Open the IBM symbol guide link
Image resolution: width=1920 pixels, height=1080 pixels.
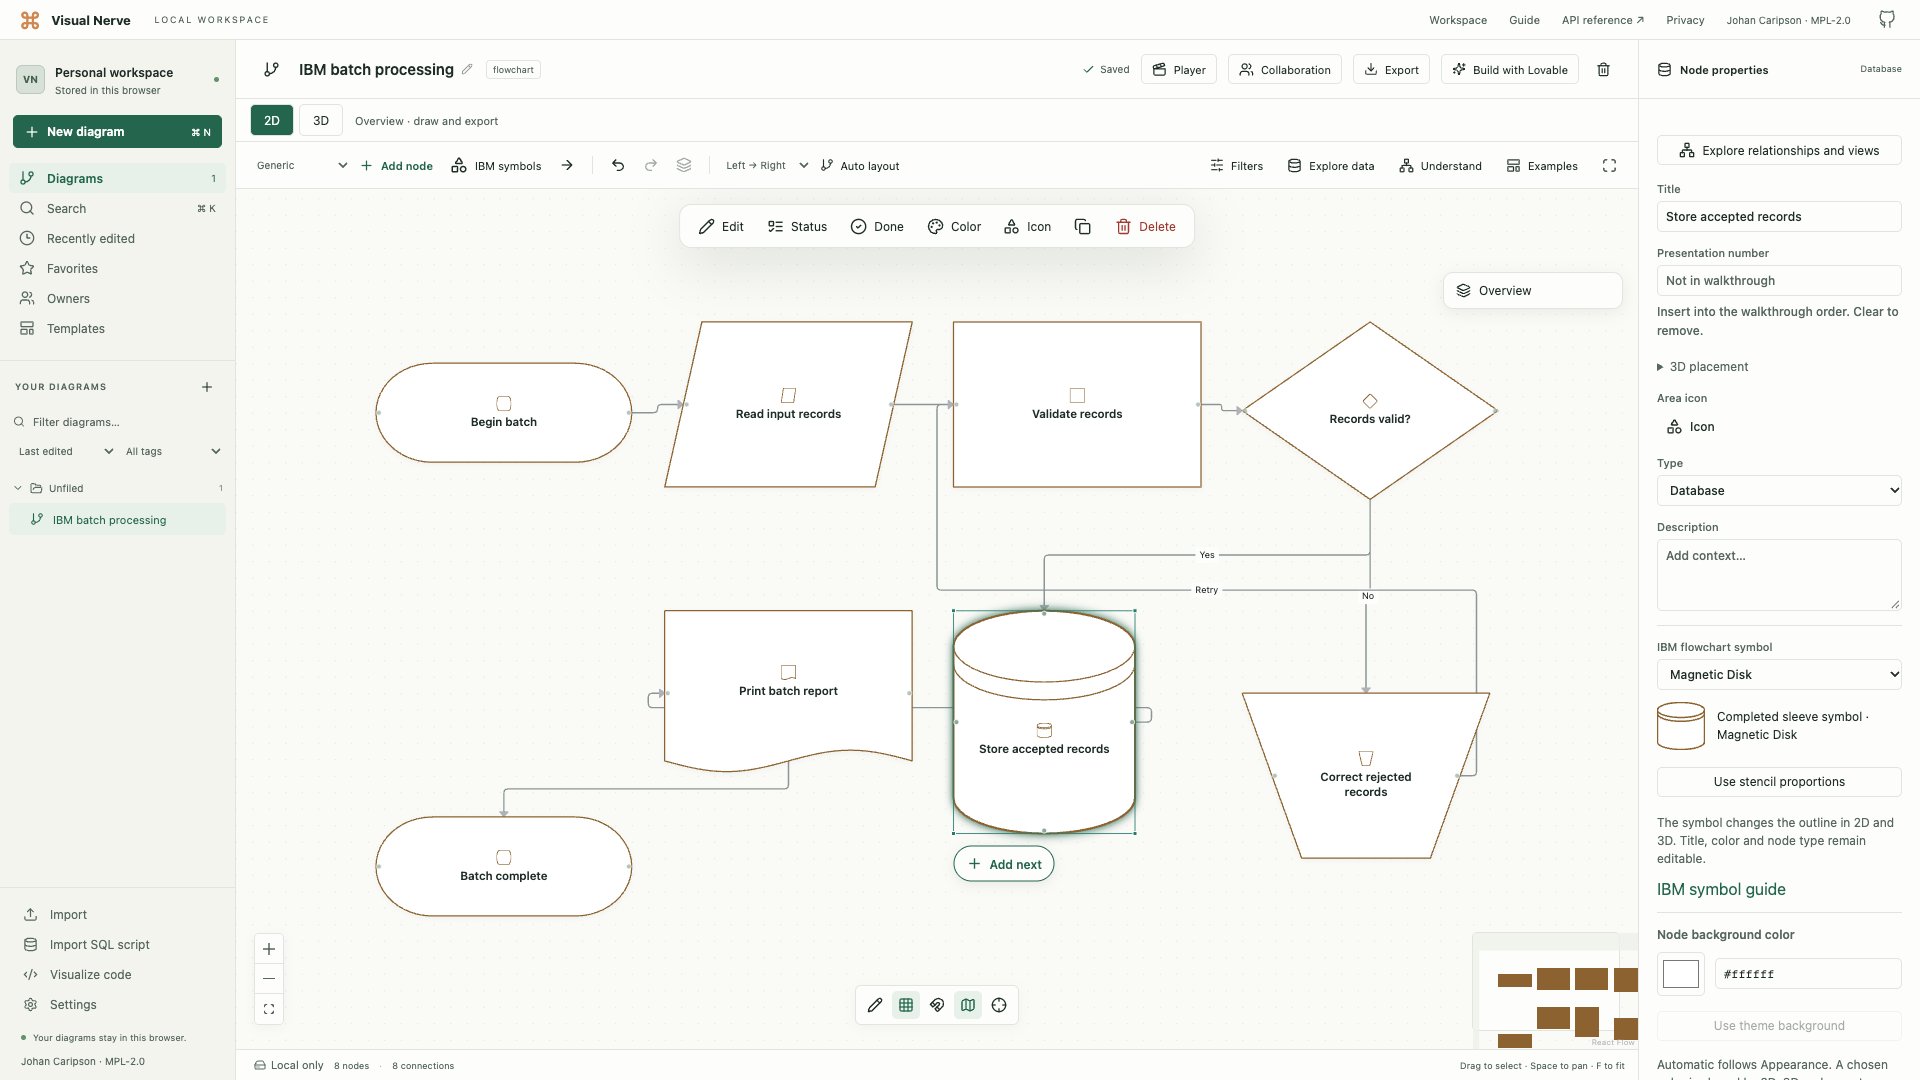coord(1721,890)
